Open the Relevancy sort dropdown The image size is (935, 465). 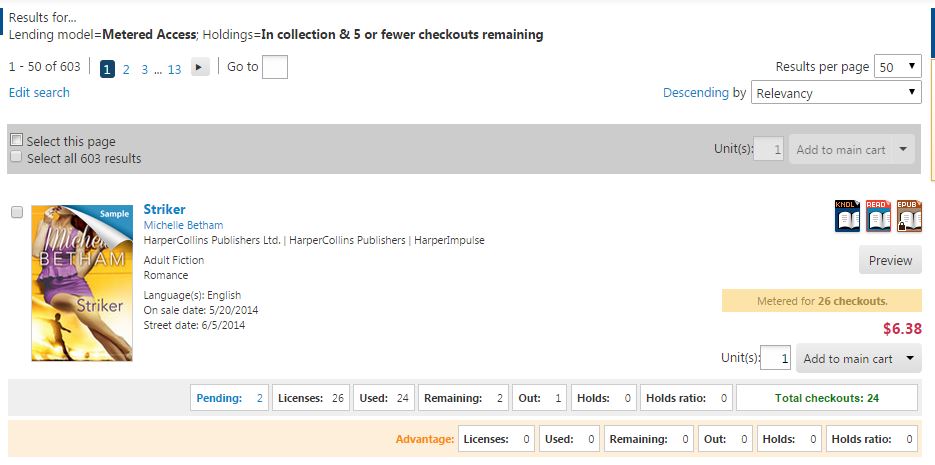[x=836, y=92]
